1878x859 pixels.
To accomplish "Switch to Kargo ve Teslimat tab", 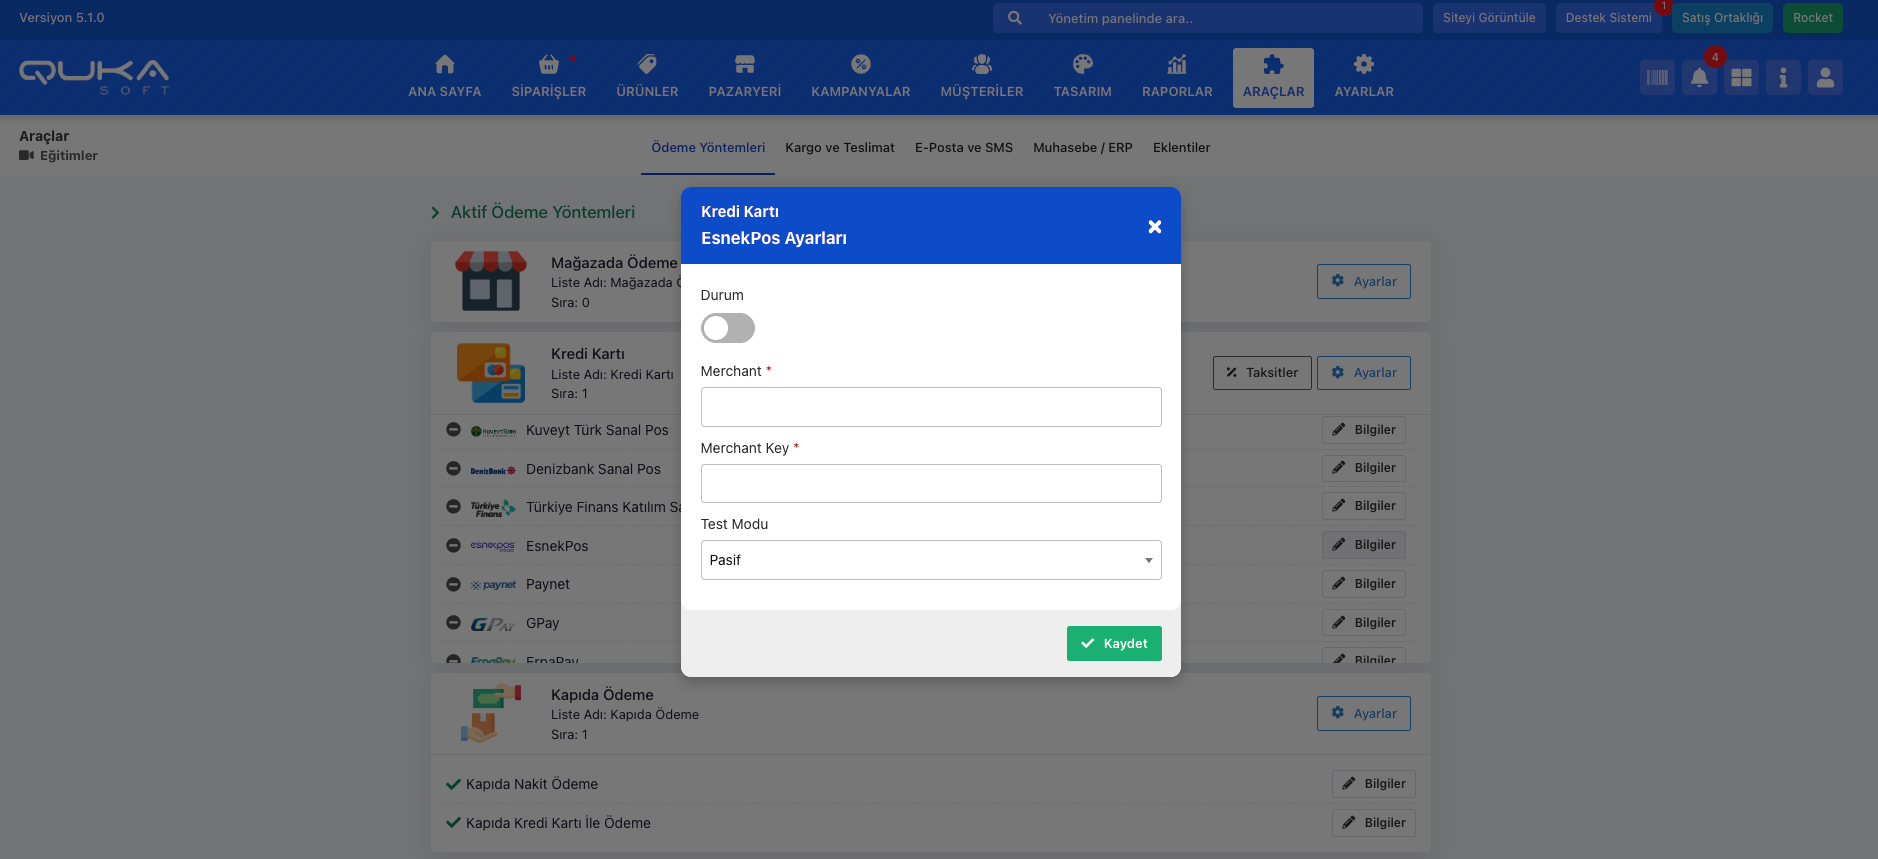I will (x=839, y=148).
